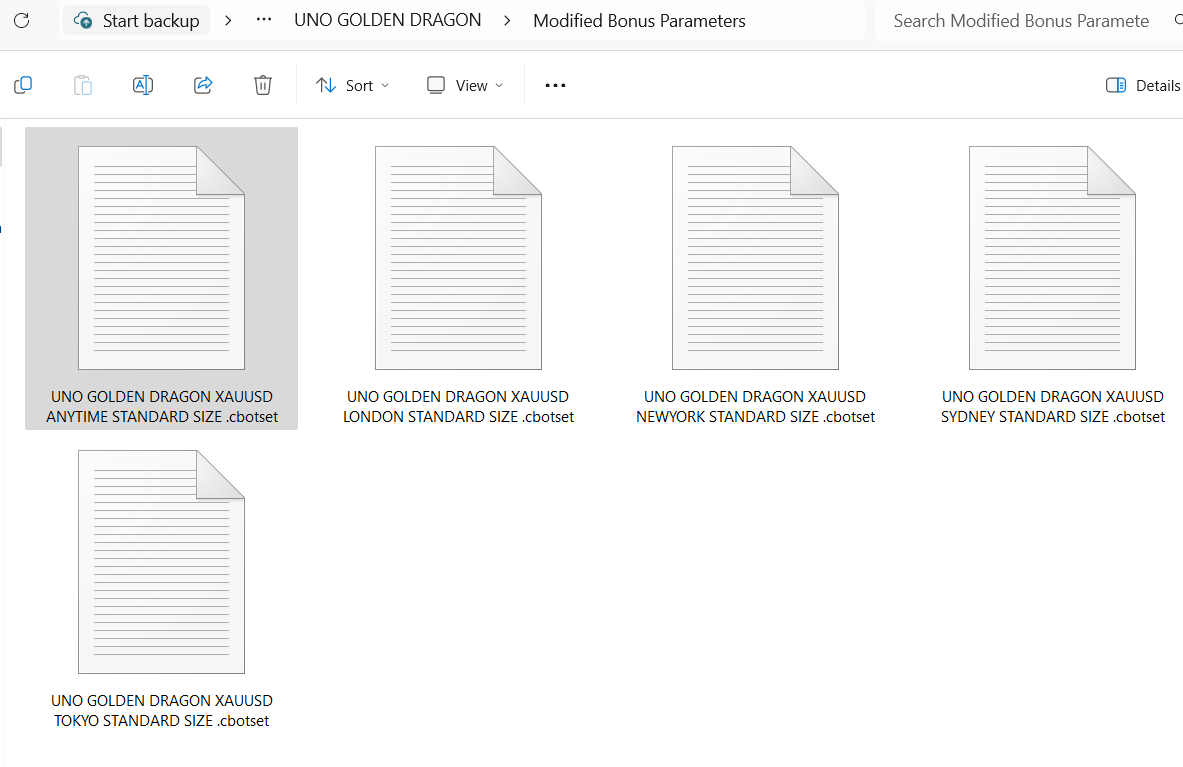Click the search magnifier icon
1183x767 pixels.
click(x=1175, y=21)
